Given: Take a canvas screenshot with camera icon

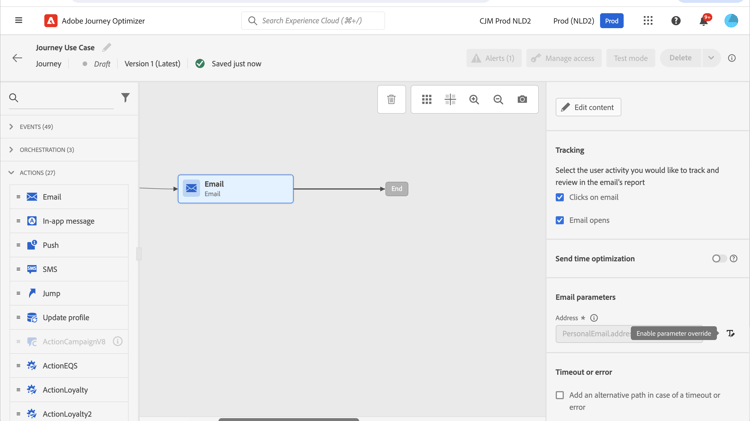Looking at the screenshot, I should click(x=522, y=100).
